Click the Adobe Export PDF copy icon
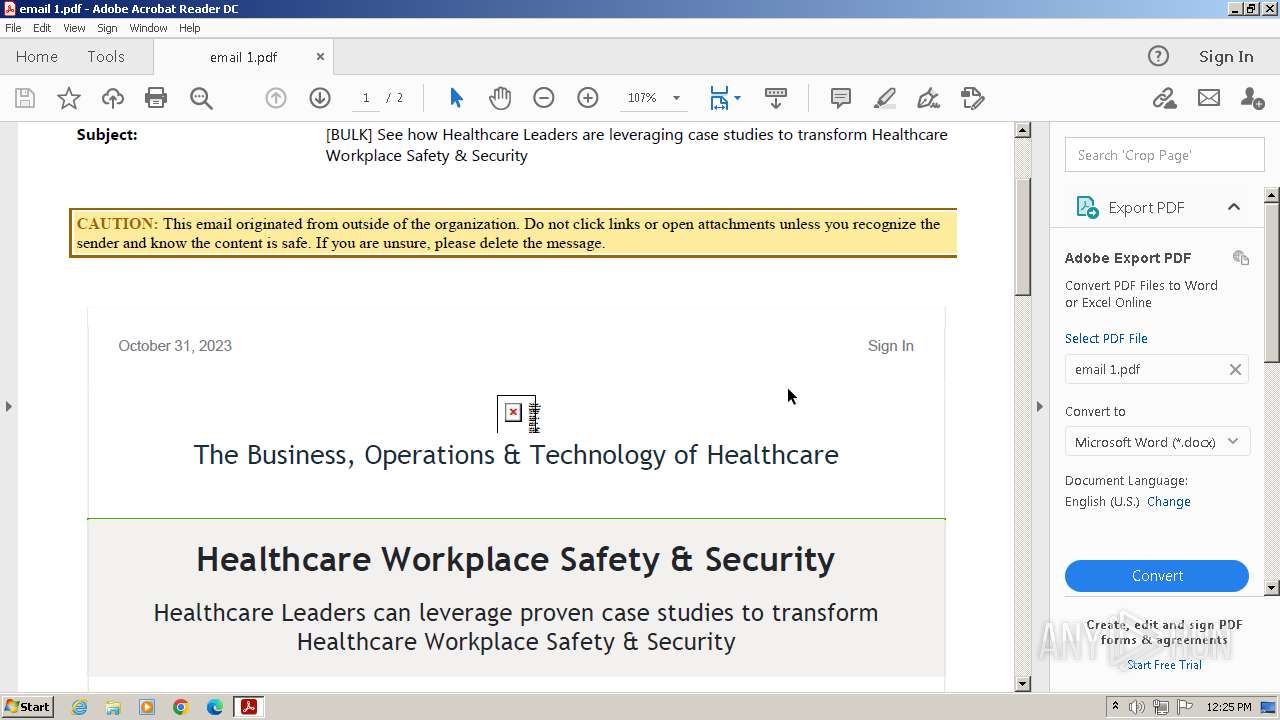The image size is (1280, 720). point(1241,258)
